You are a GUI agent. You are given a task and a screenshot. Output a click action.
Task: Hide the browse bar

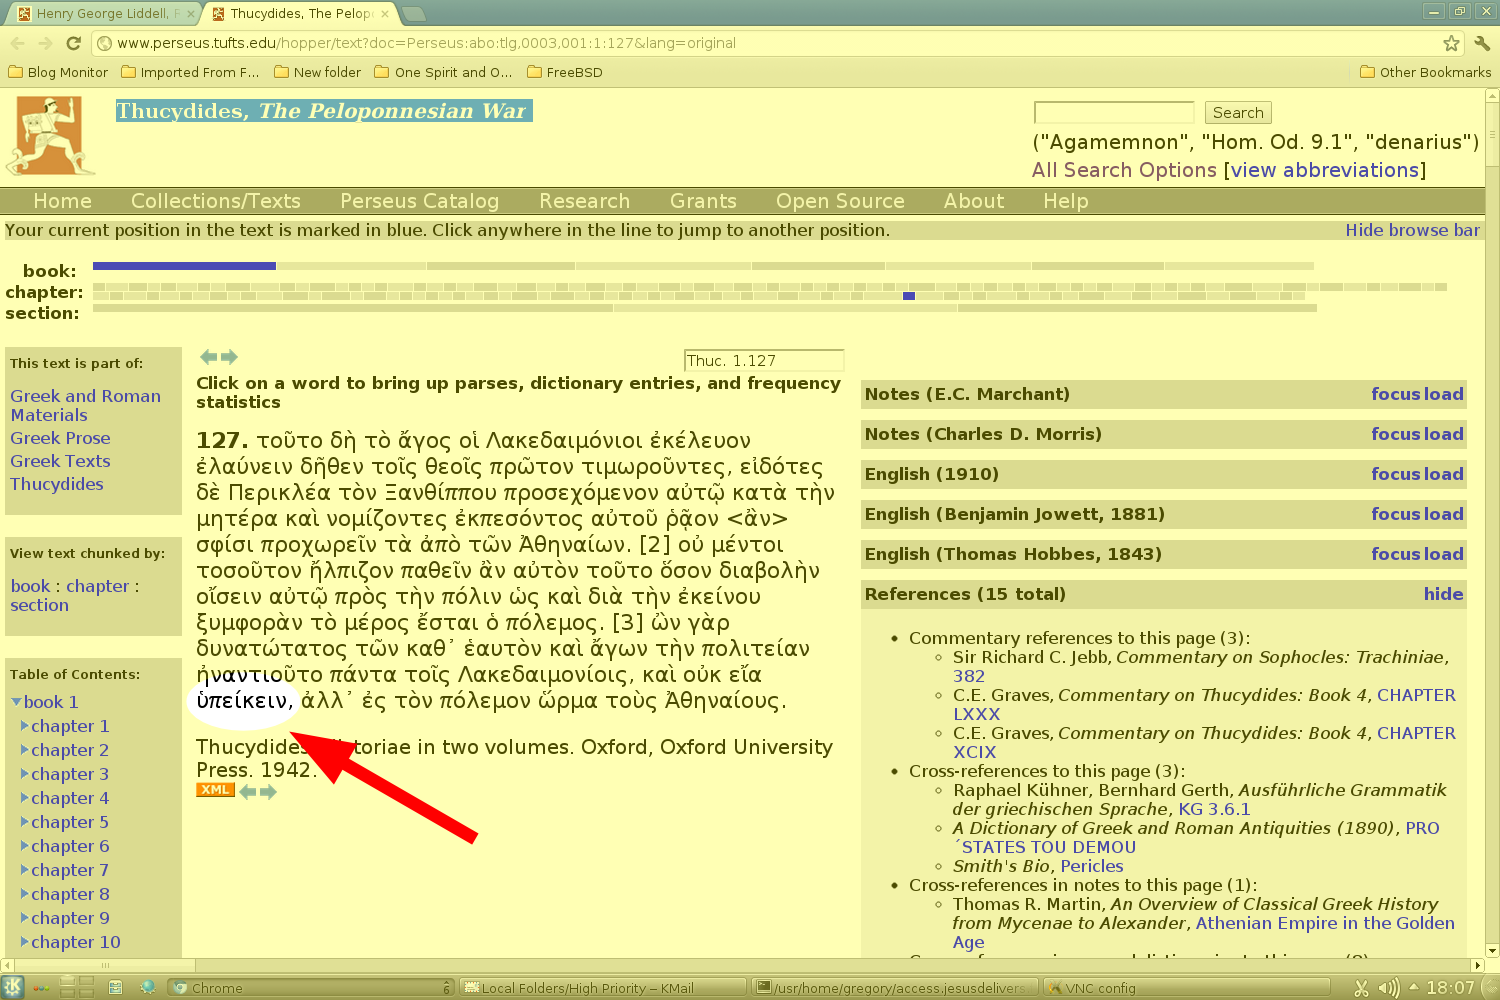1412,230
